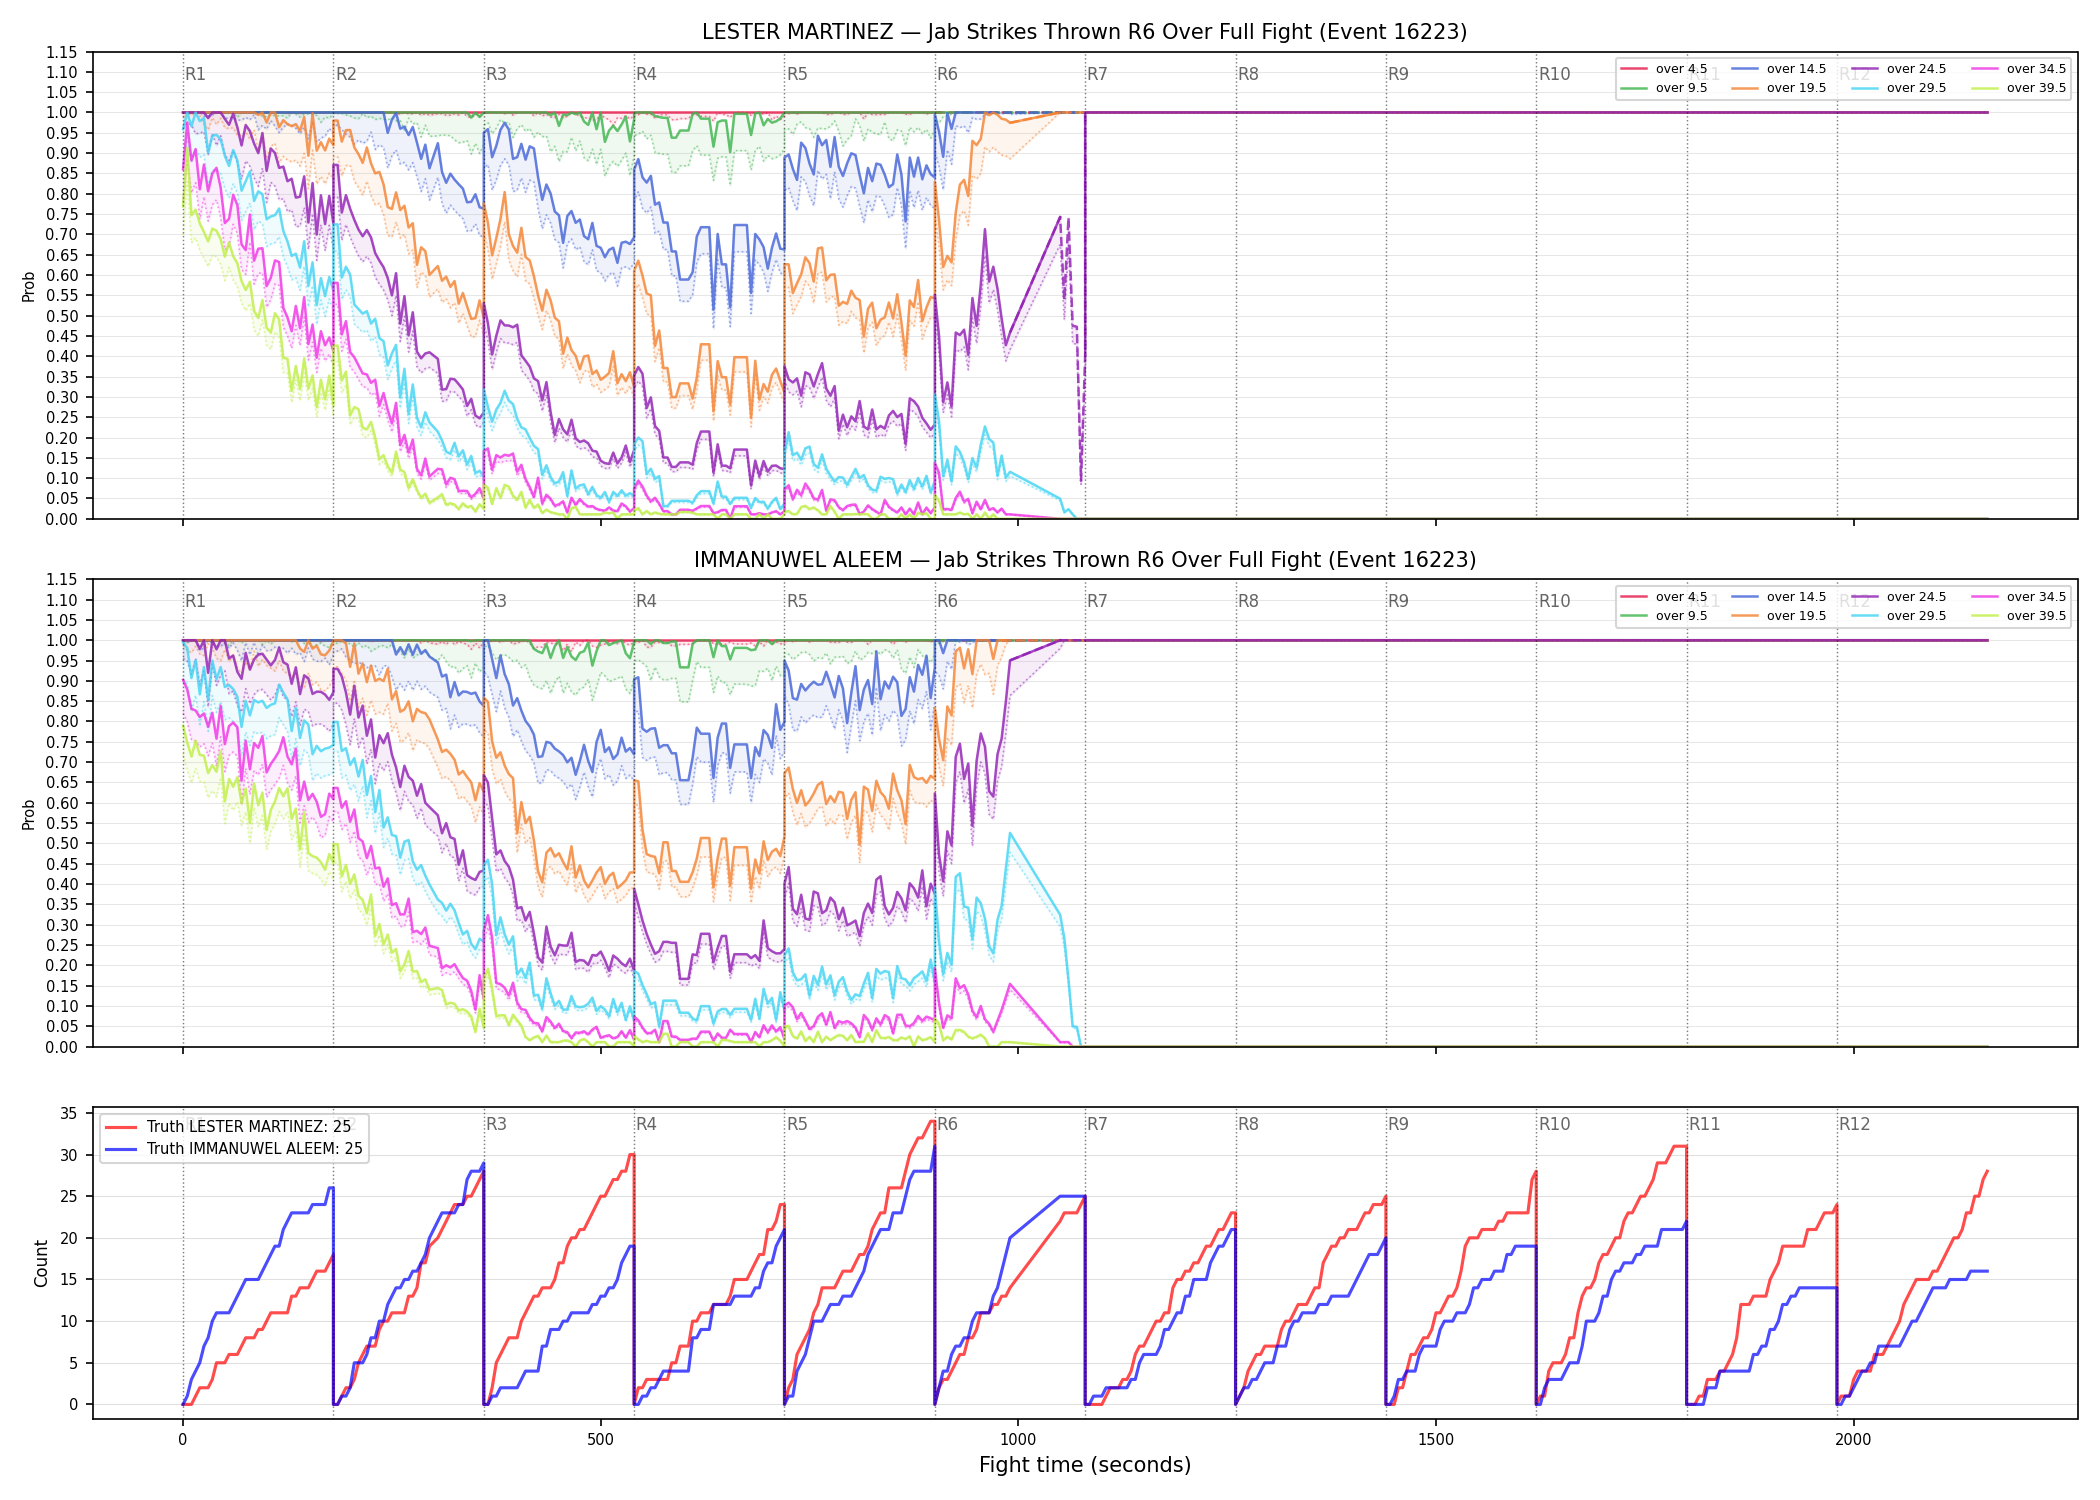2100x1500 pixels.
Task: Click the R12 label in the bottom Count chart
Action: pyautogui.click(x=1854, y=1124)
